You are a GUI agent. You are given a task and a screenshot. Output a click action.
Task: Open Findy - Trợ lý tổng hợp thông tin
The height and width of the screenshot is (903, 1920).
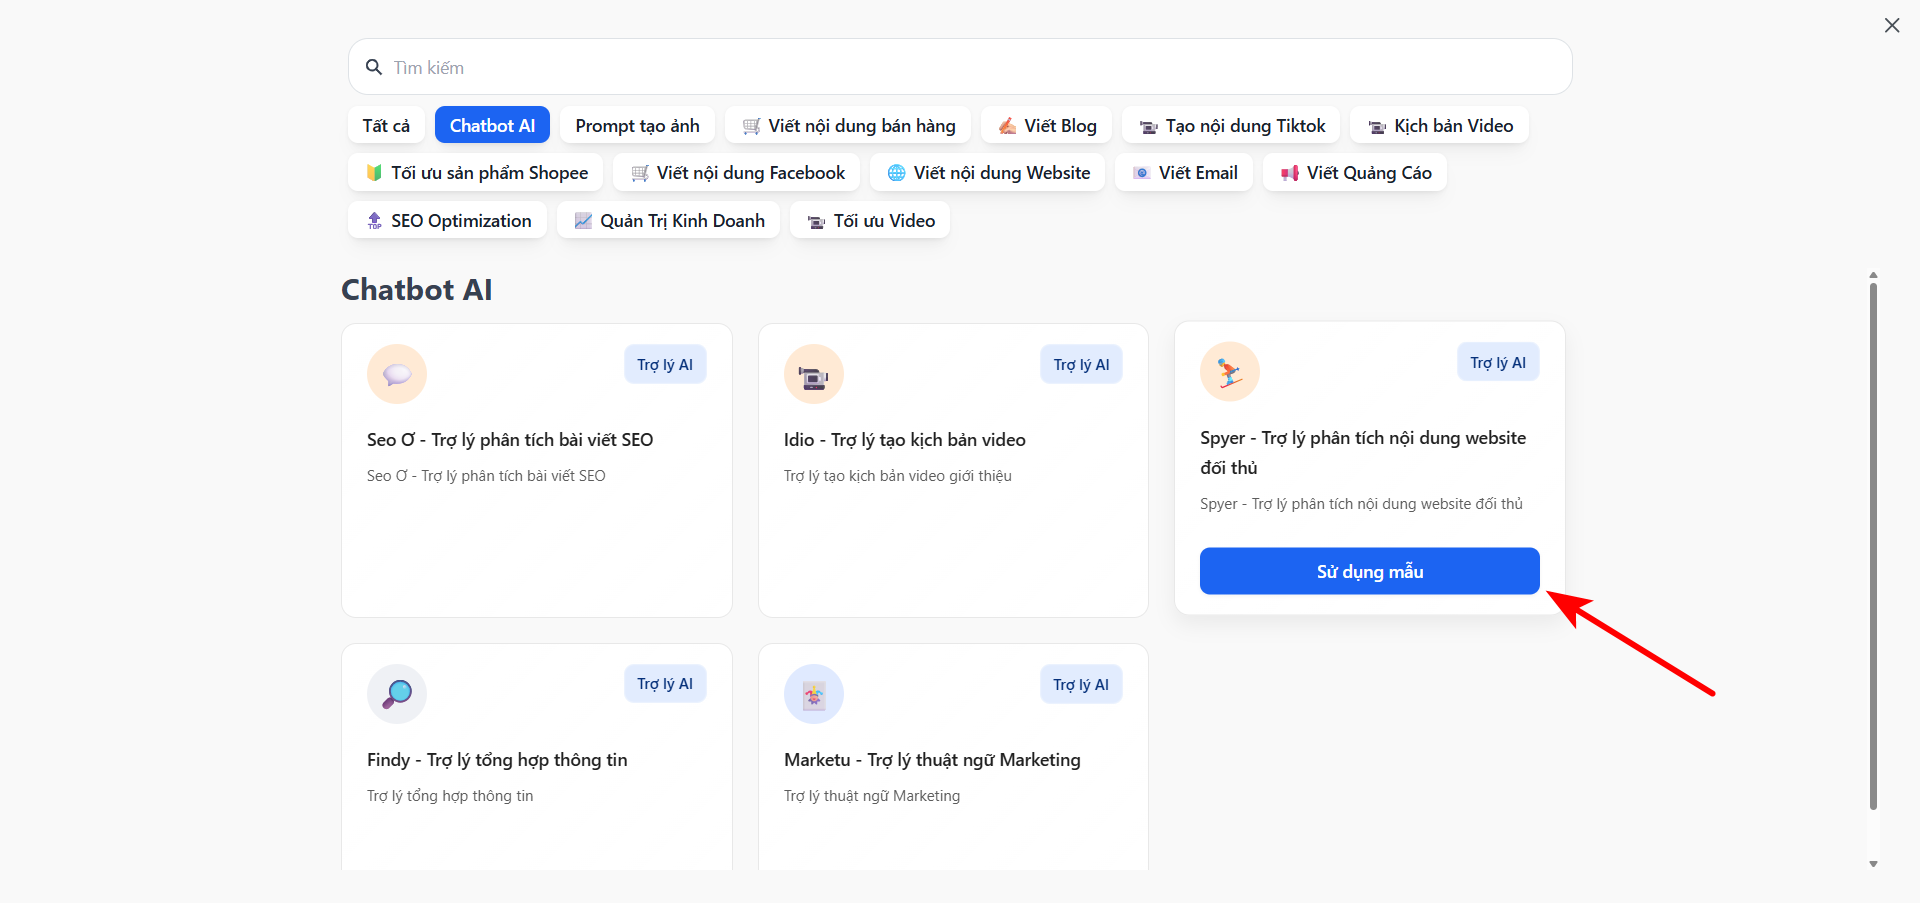497,760
